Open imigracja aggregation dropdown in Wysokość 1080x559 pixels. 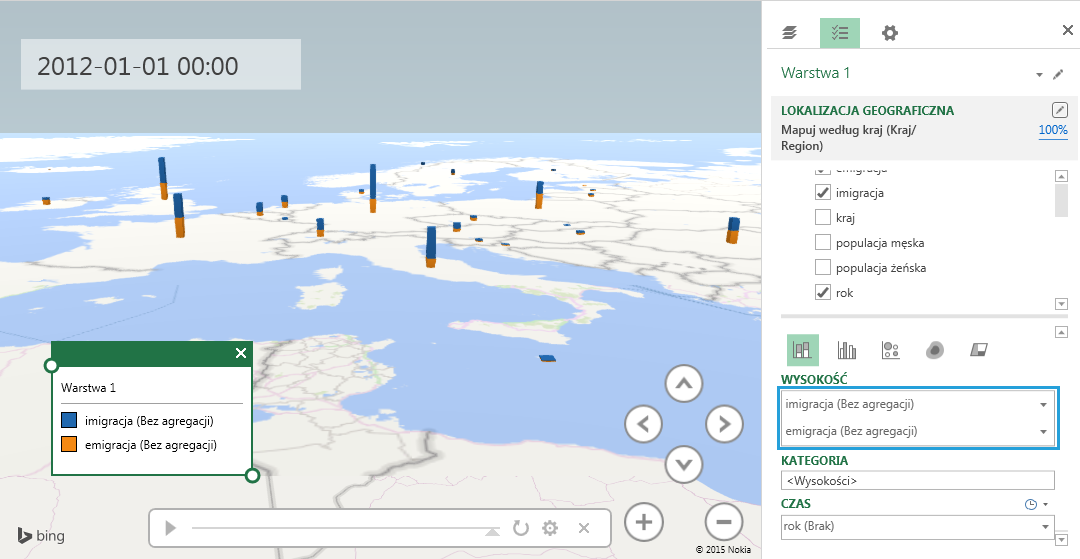tap(1044, 405)
